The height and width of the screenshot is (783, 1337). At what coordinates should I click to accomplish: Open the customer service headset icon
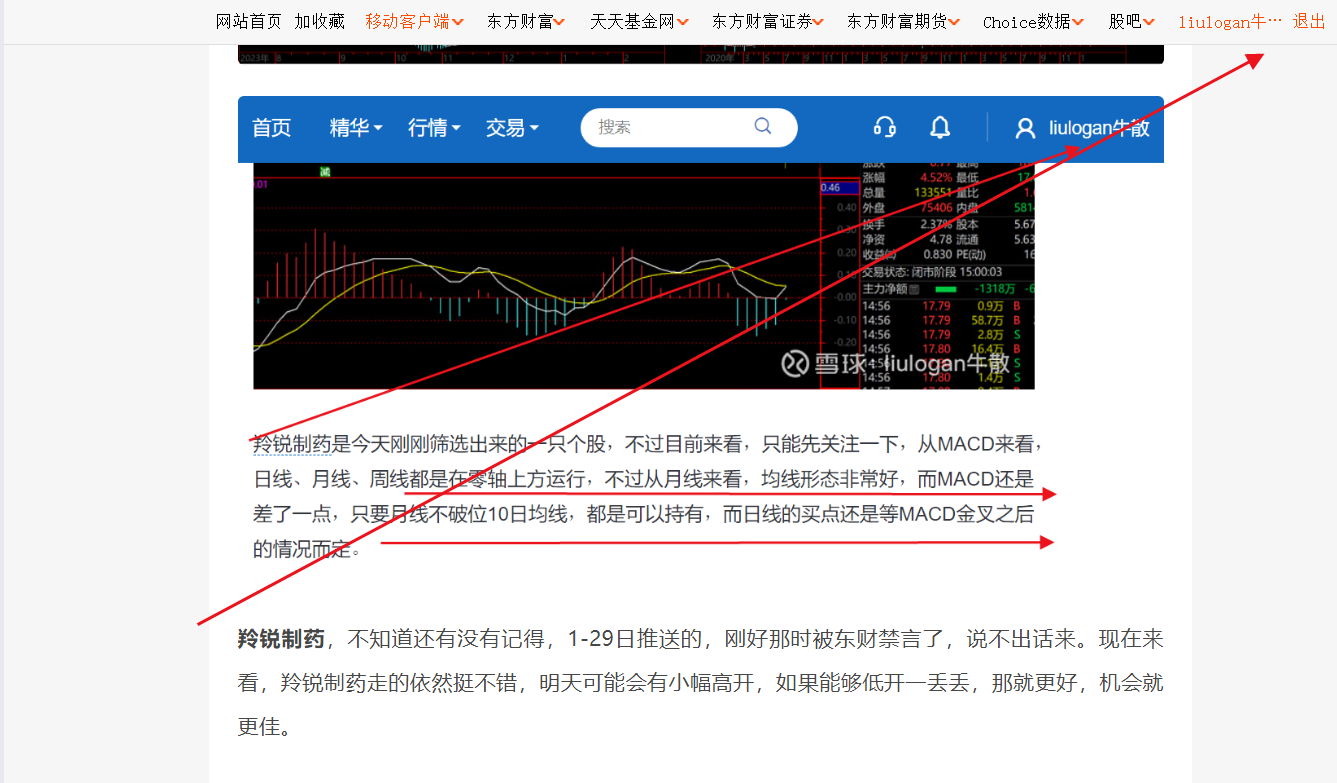884,127
